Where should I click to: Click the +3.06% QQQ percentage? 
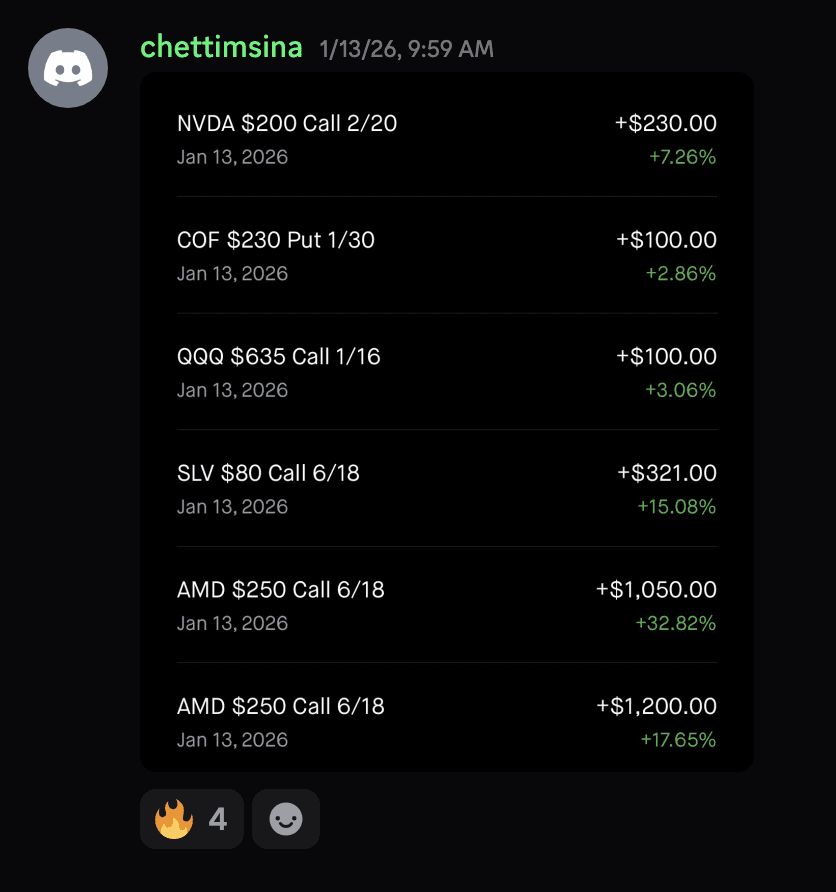click(681, 390)
